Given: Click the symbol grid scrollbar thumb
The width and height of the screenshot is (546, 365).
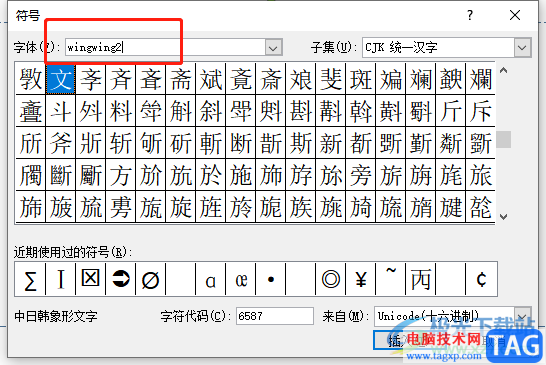Looking at the screenshot, I should click(504, 139).
